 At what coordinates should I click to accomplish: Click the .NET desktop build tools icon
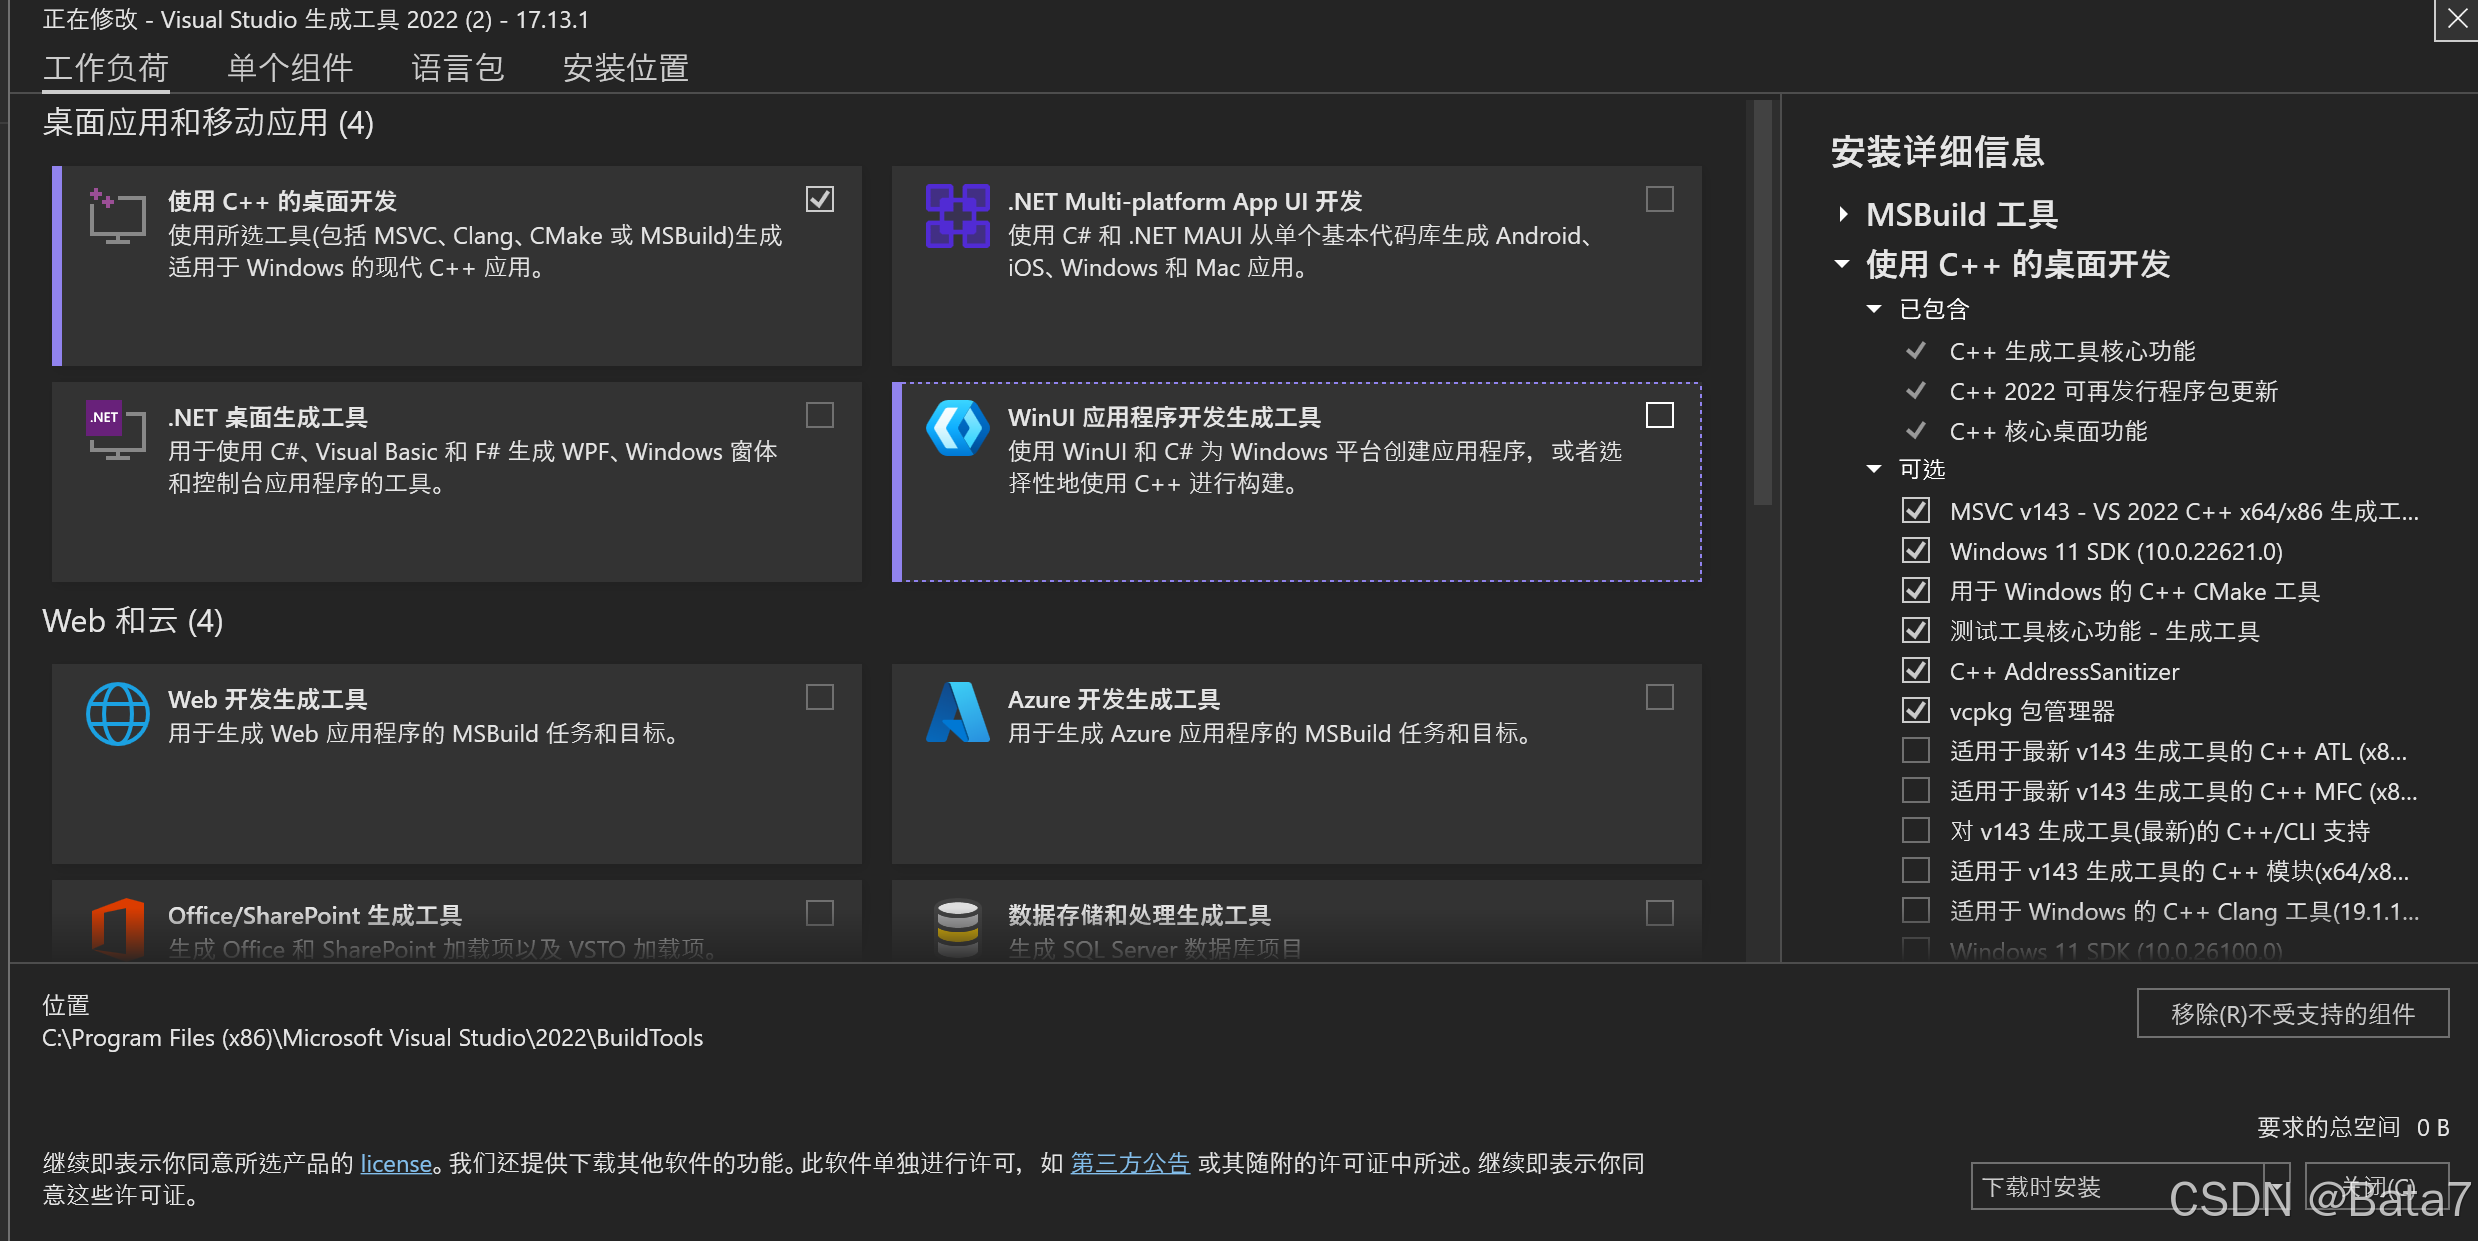pyautogui.click(x=116, y=431)
